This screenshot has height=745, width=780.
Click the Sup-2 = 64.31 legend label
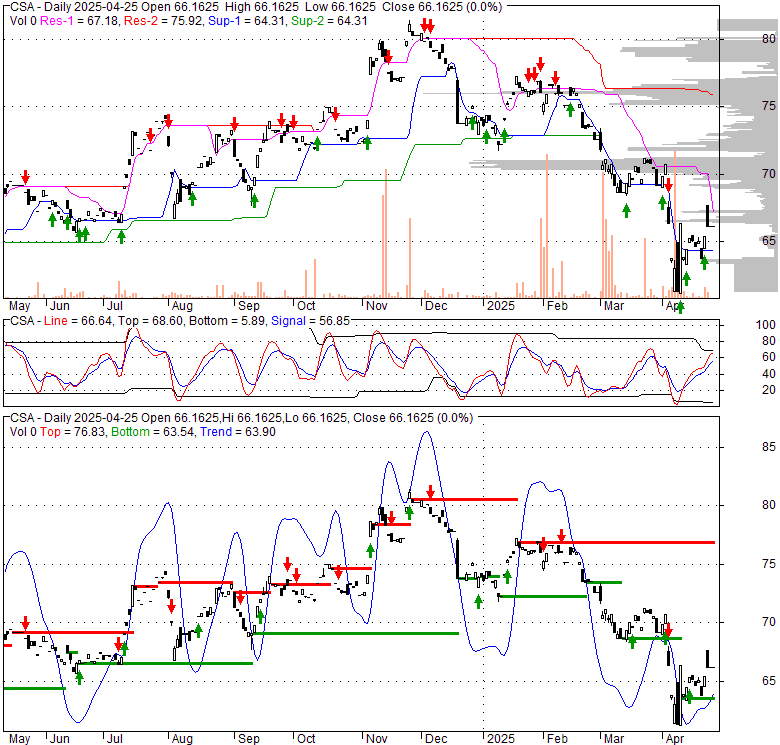(329, 21)
